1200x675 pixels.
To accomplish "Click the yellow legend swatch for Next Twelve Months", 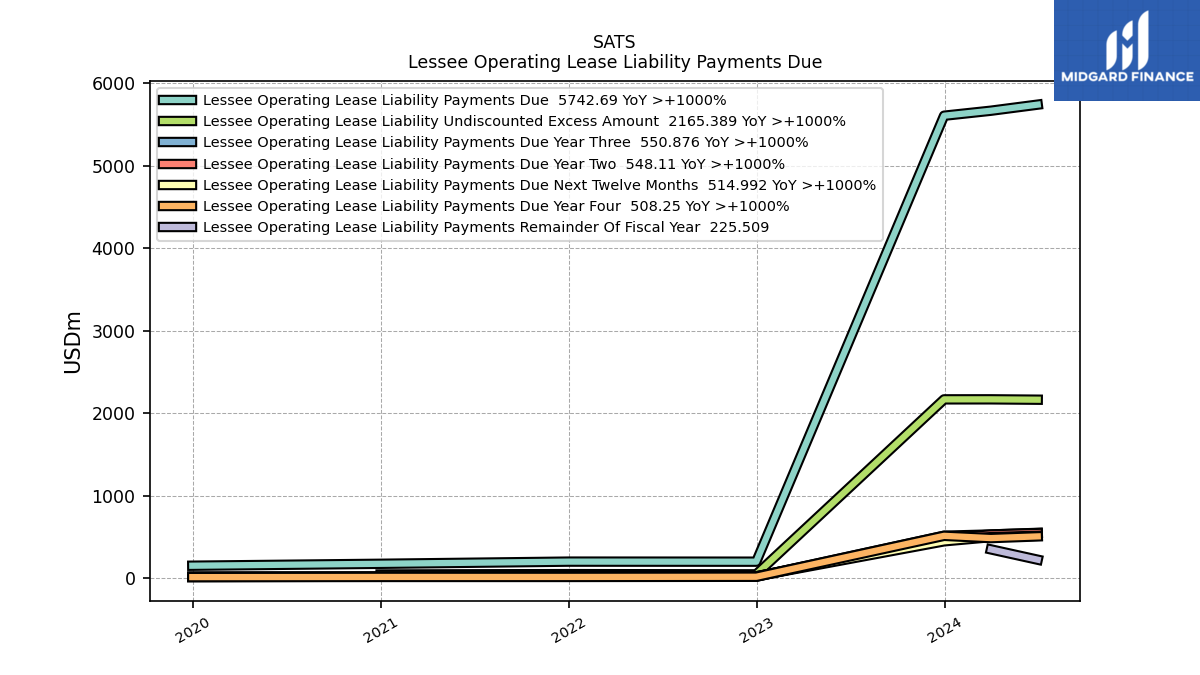I will click(x=178, y=185).
